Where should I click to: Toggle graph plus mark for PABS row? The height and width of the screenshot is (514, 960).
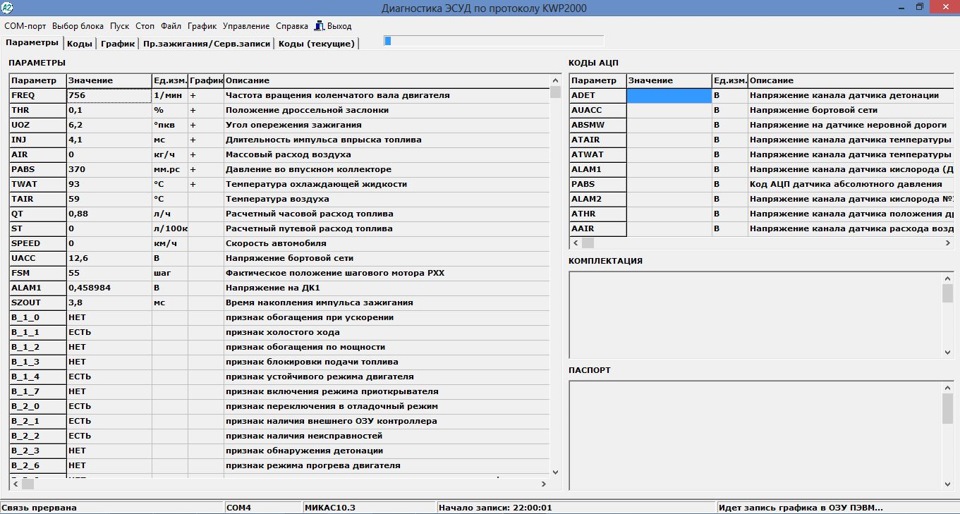pyautogui.click(x=206, y=169)
